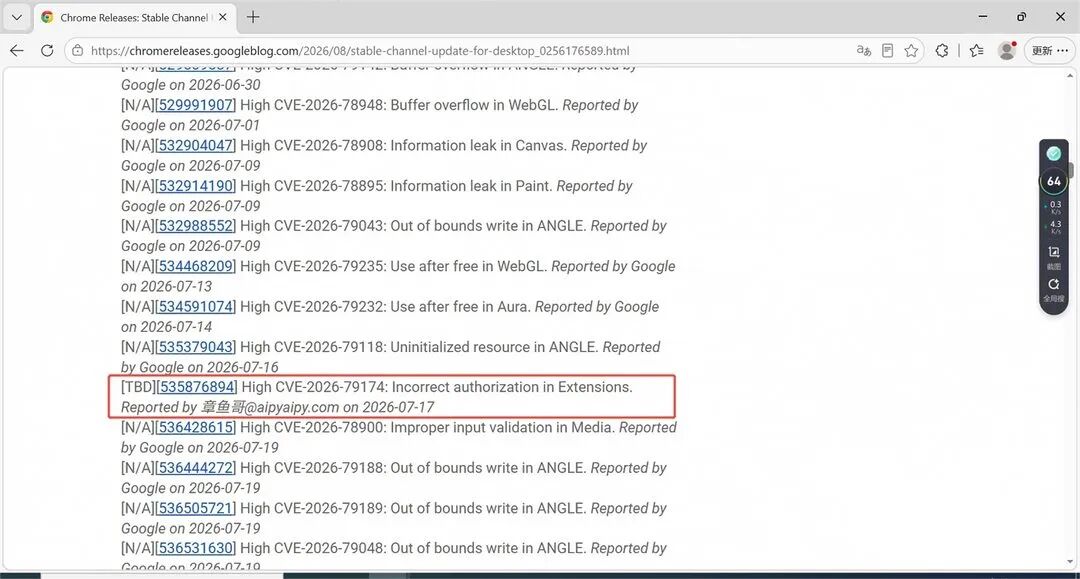Open a new tab with the plus button
The height and width of the screenshot is (579, 1080).
point(253,17)
